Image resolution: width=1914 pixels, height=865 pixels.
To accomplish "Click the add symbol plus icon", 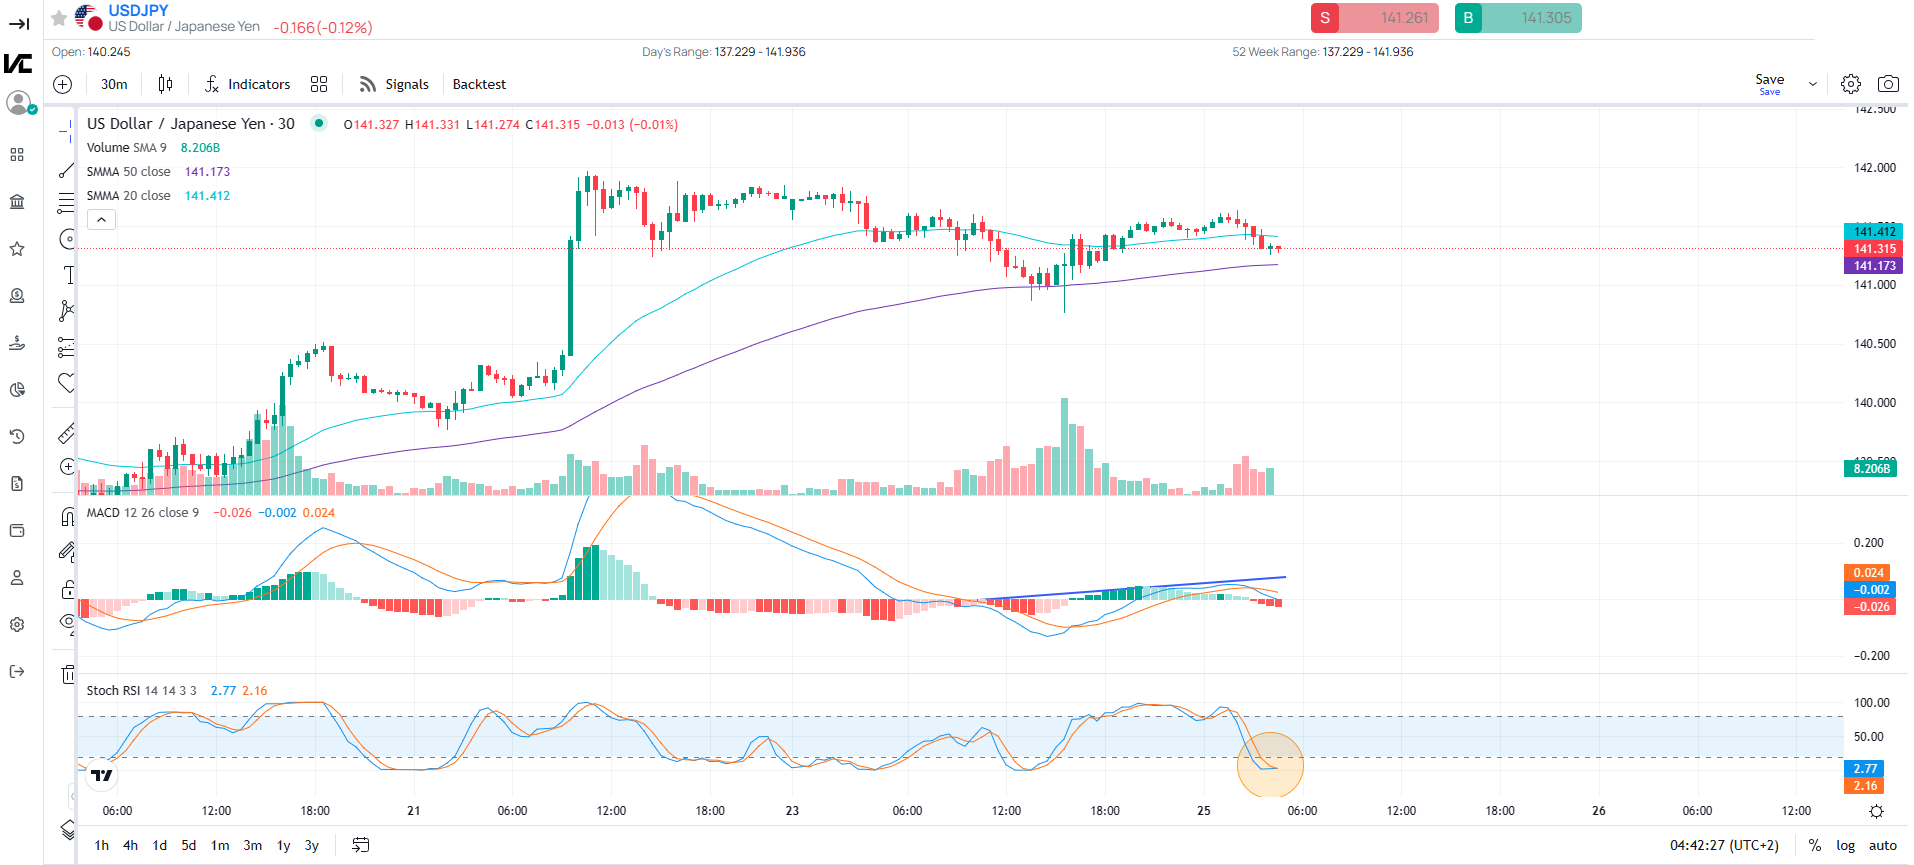I will [63, 84].
